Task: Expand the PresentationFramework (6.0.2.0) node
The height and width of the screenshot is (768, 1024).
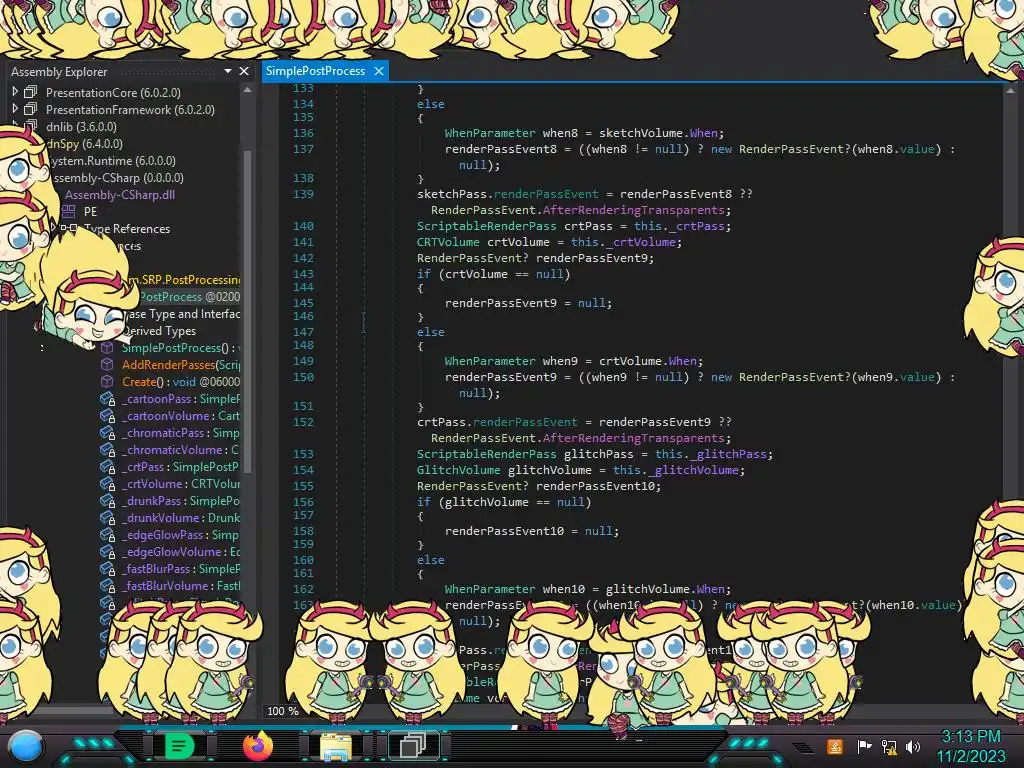Action: click(15, 109)
